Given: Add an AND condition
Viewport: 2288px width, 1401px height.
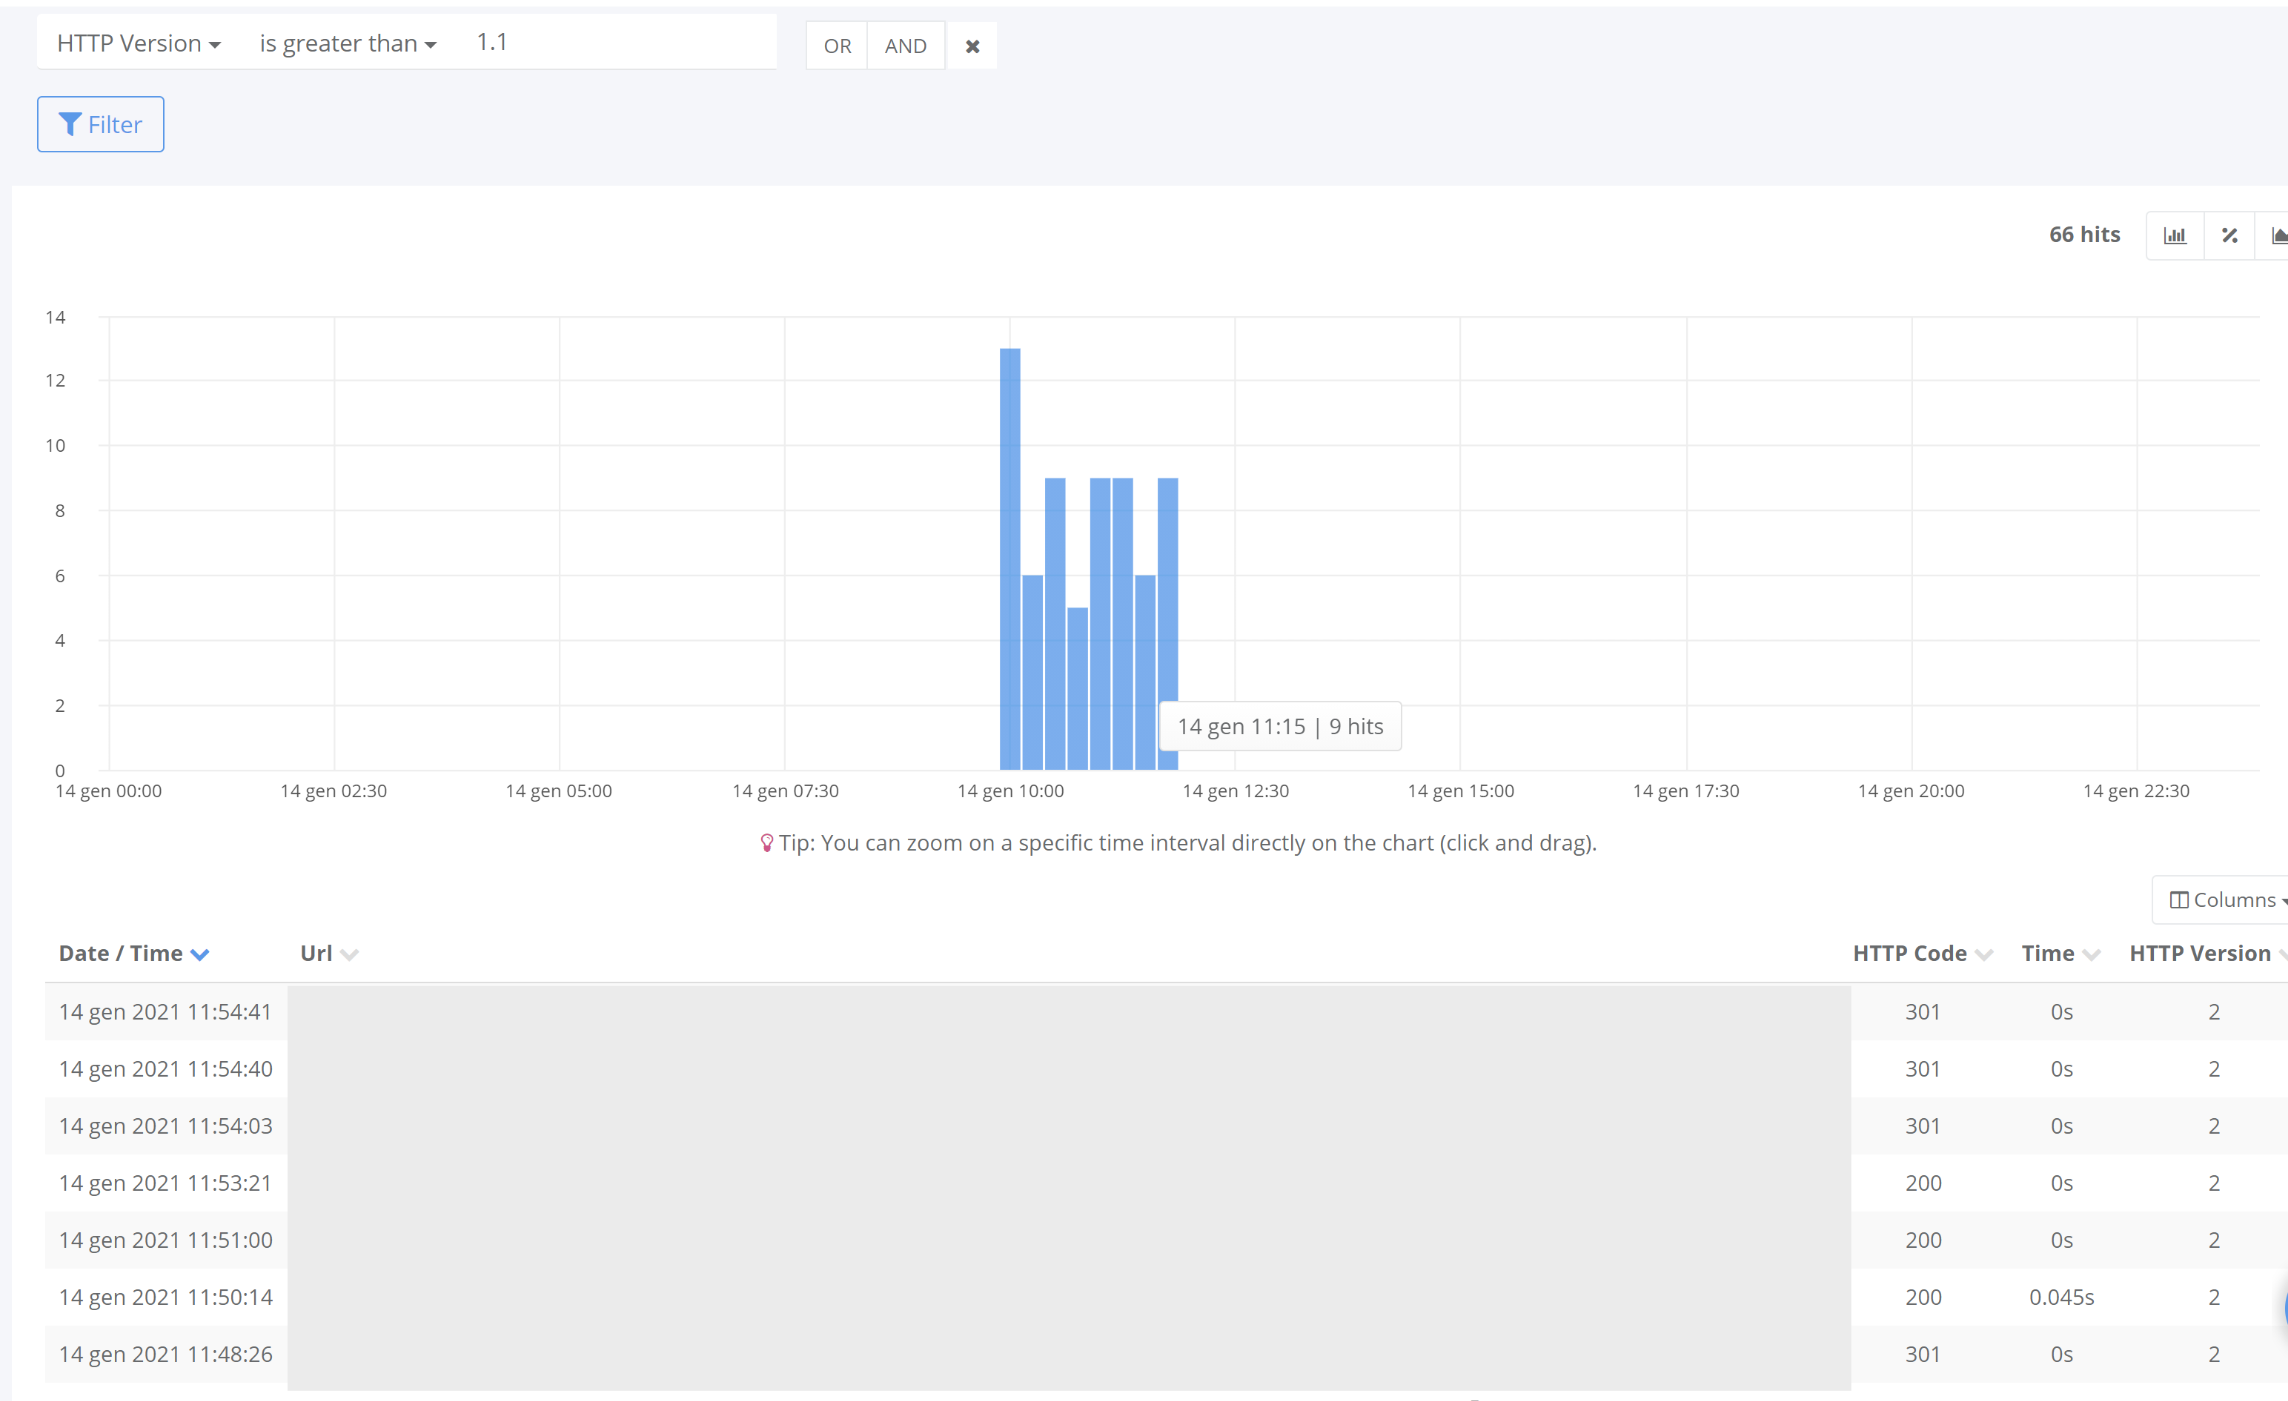Looking at the screenshot, I should 906,46.
